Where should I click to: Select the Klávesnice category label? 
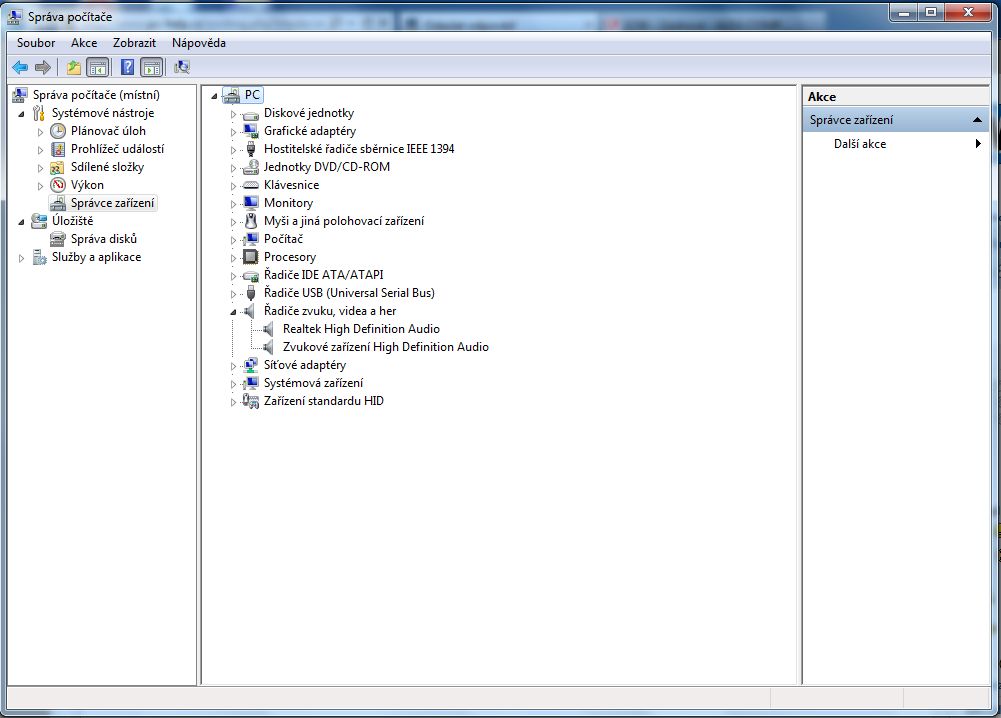[x=292, y=184]
